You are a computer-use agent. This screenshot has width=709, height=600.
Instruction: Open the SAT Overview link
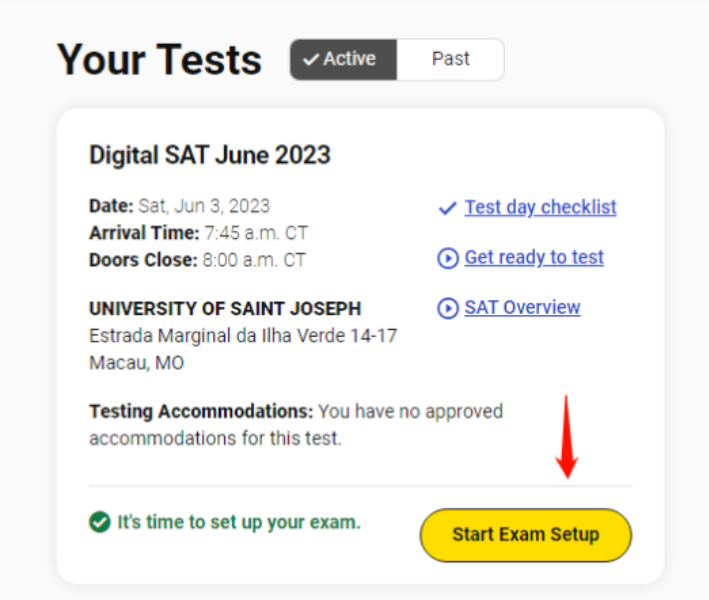click(x=522, y=308)
